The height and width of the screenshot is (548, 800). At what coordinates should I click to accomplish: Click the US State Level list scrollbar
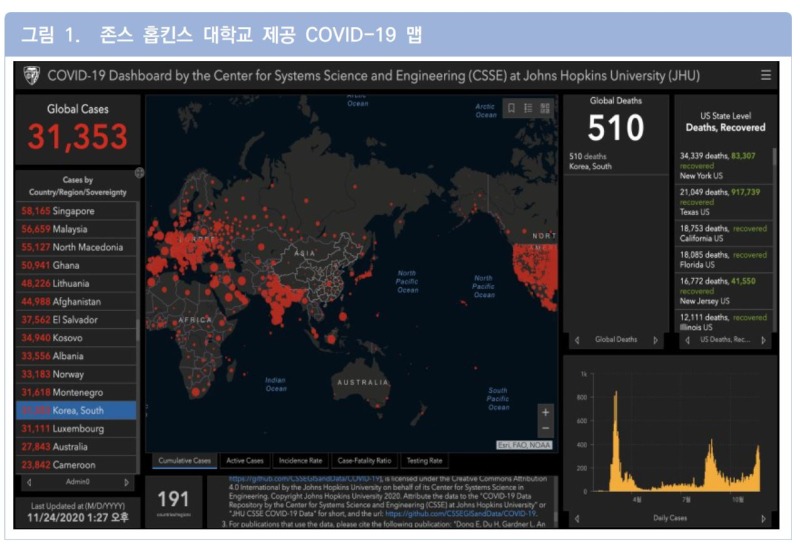click(775, 158)
